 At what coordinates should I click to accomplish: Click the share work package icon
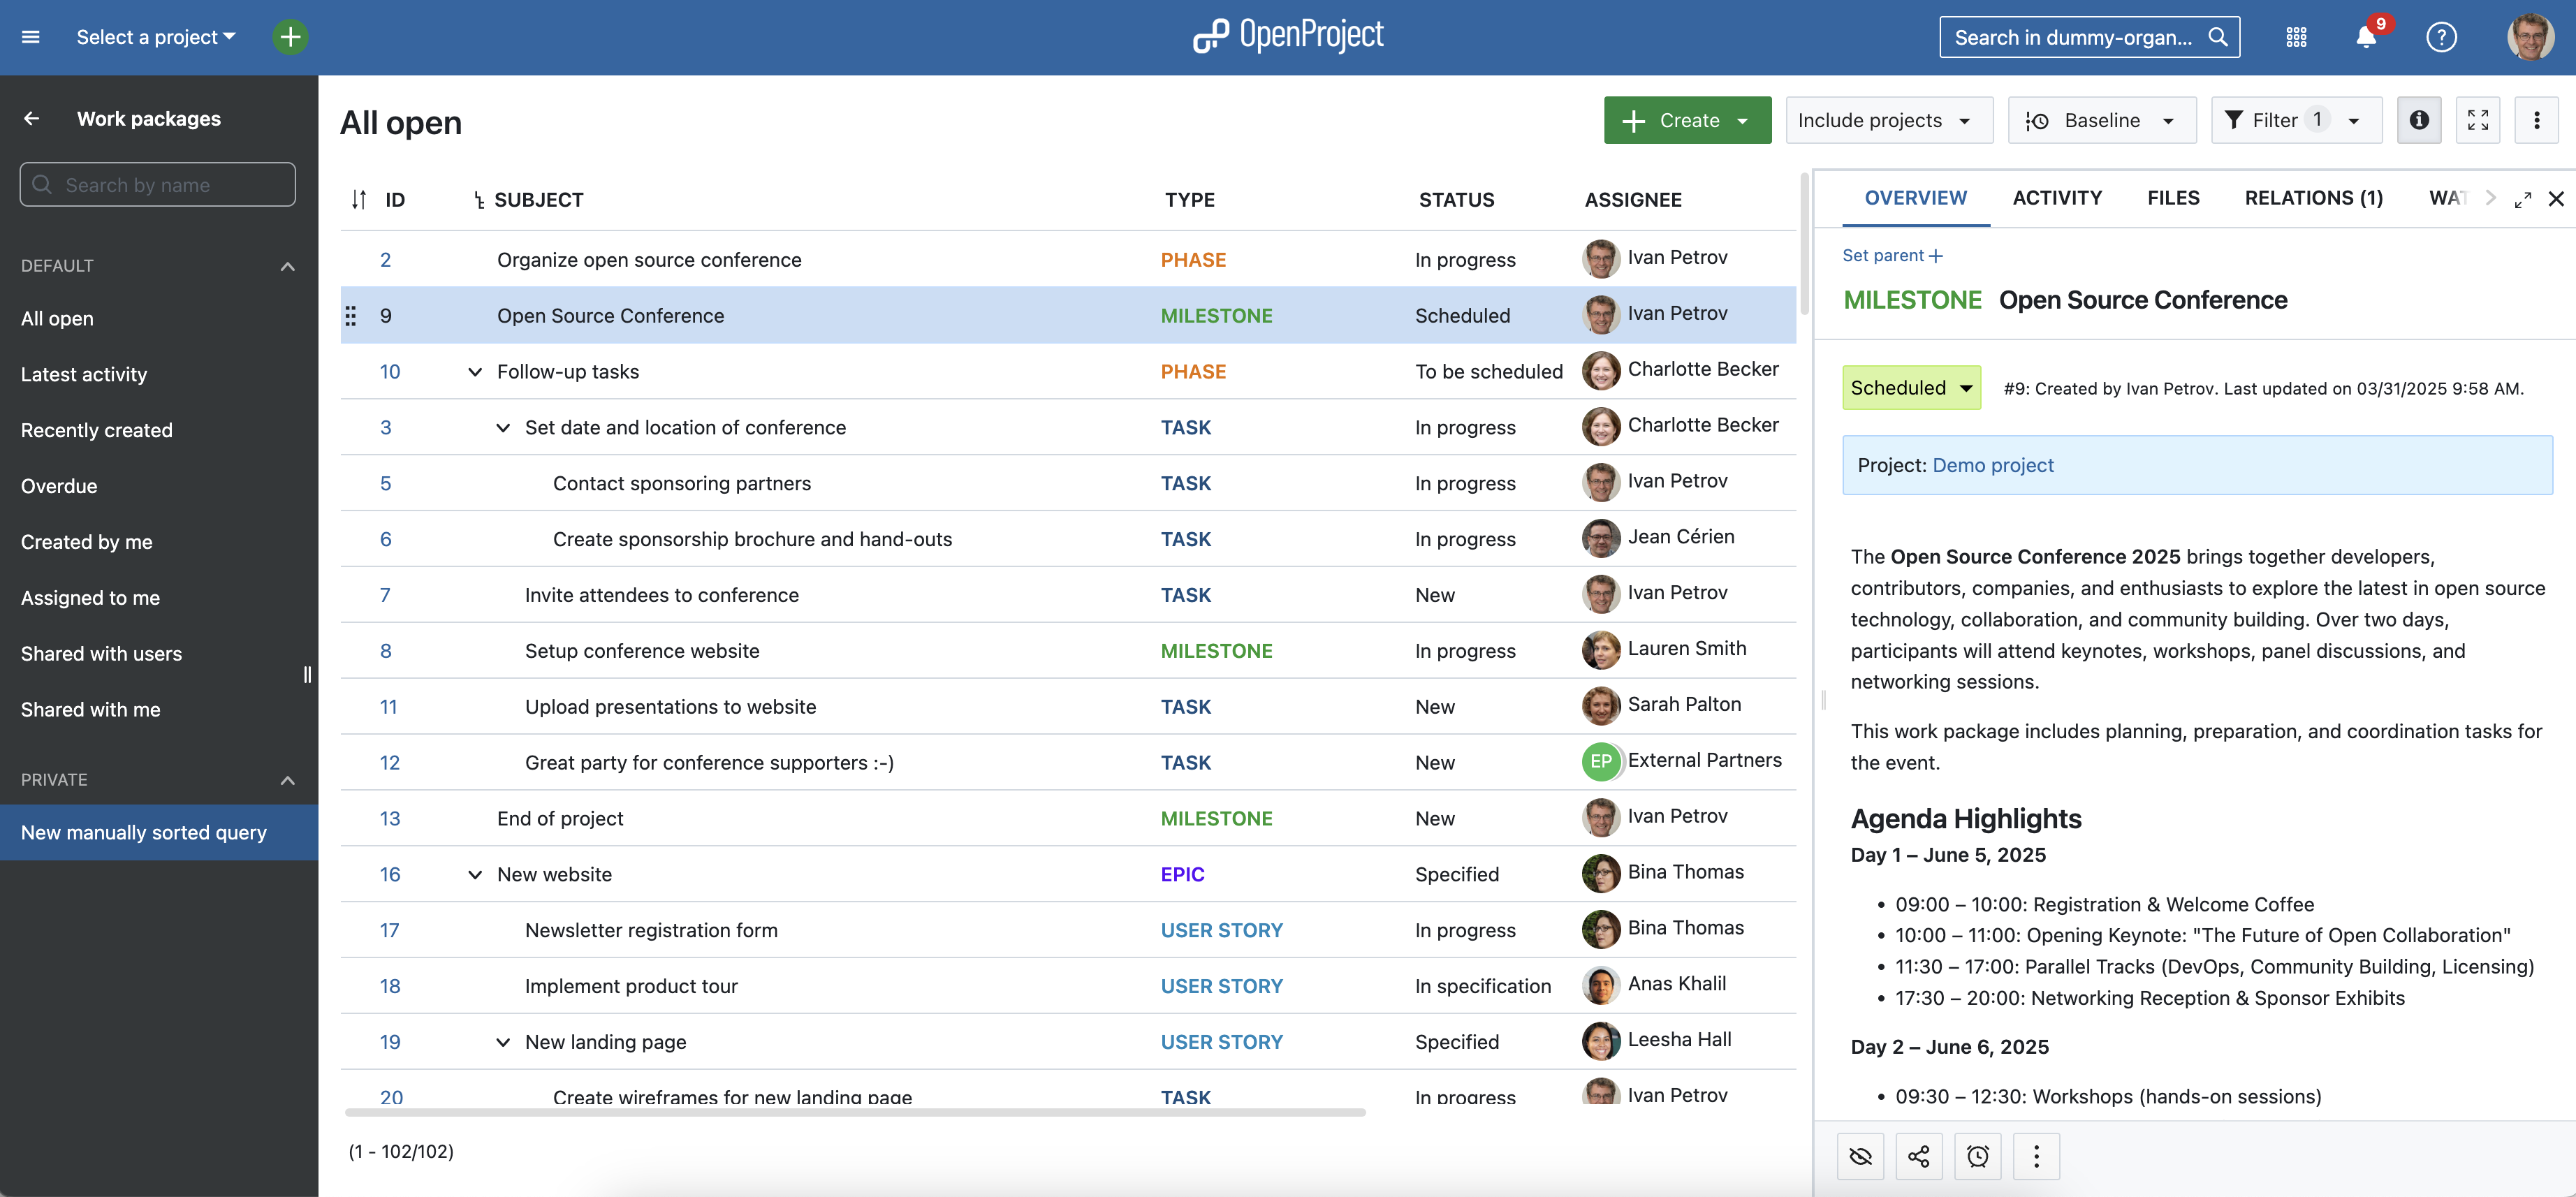1918,1157
